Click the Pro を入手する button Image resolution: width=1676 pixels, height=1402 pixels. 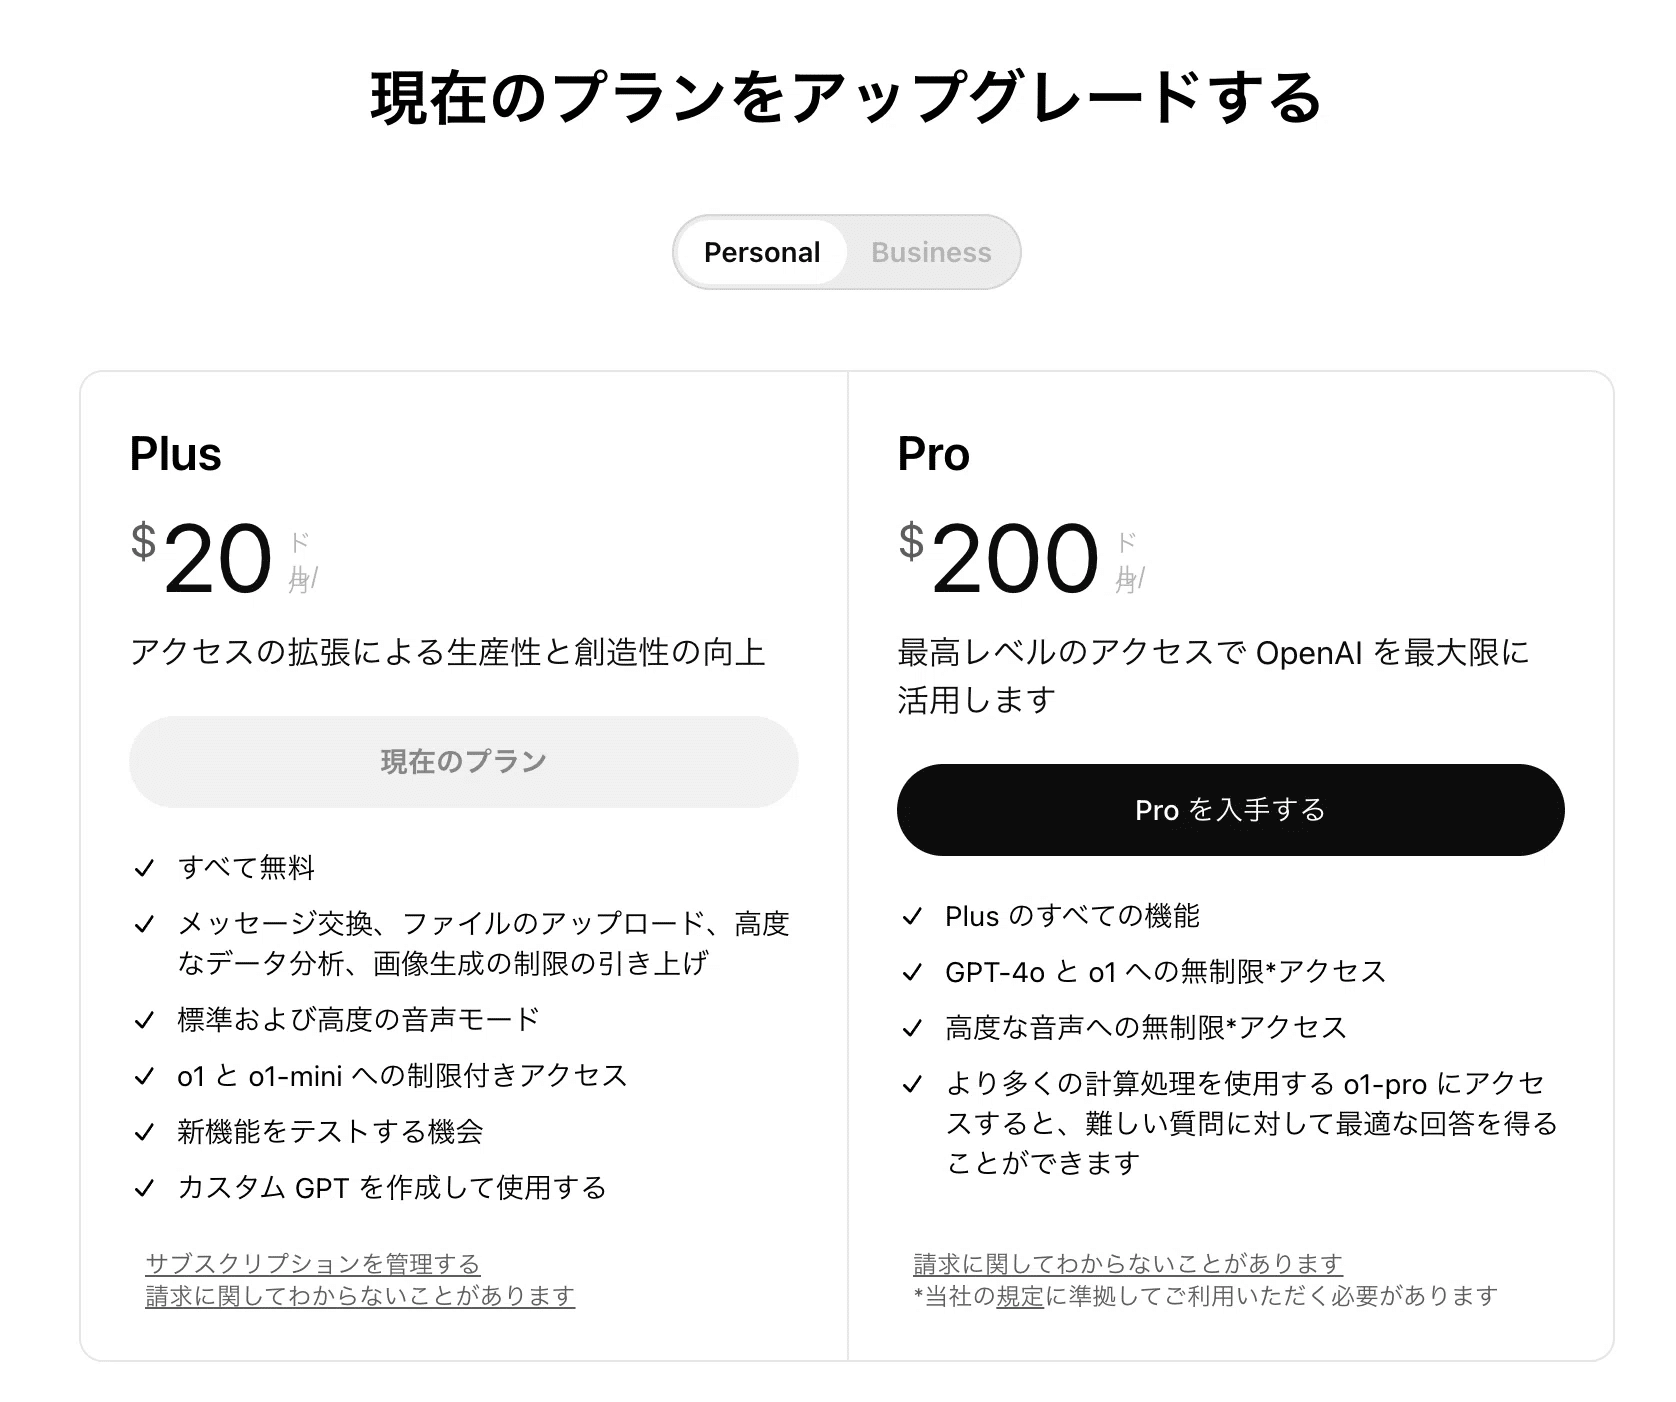[x=1230, y=810]
